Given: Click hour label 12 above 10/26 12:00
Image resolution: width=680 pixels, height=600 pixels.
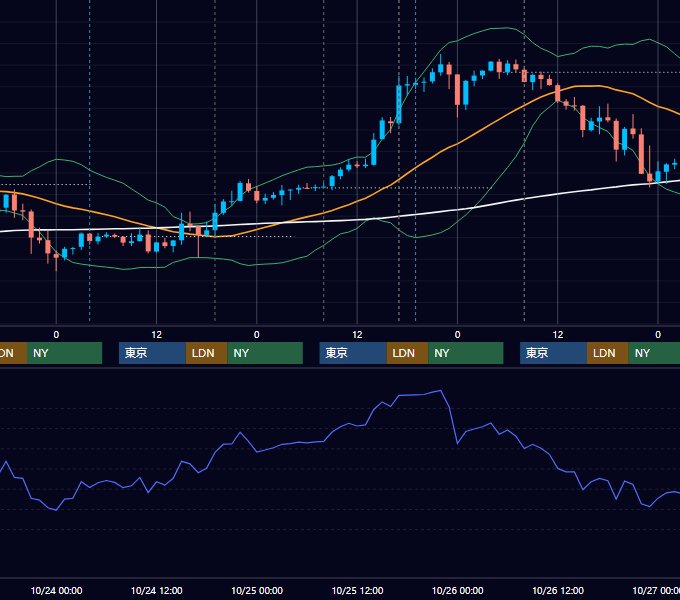Looking at the screenshot, I should point(558,335).
